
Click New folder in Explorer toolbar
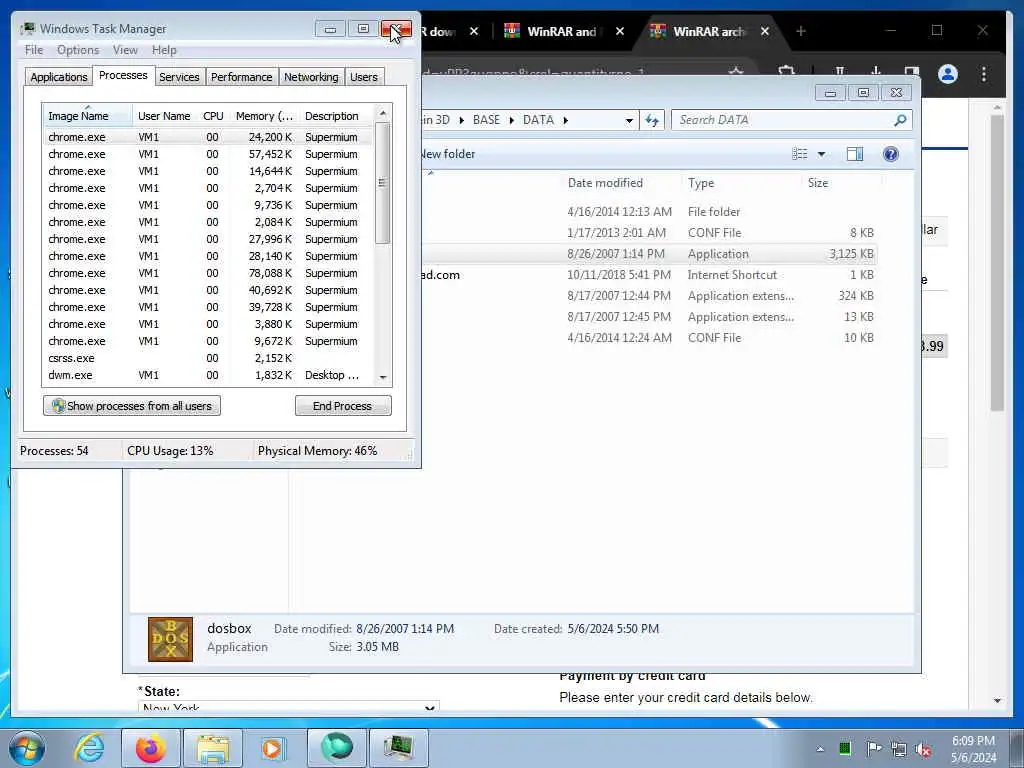[447, 154]
